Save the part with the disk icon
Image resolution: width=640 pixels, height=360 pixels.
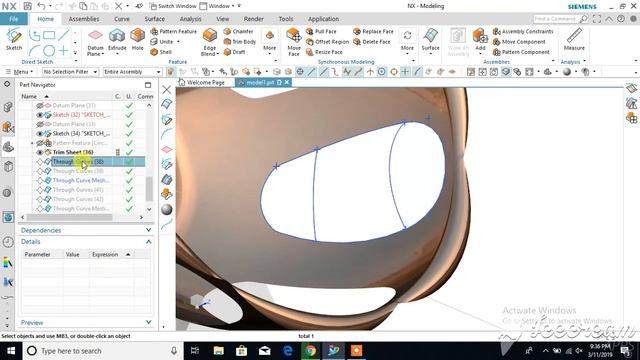27,6
